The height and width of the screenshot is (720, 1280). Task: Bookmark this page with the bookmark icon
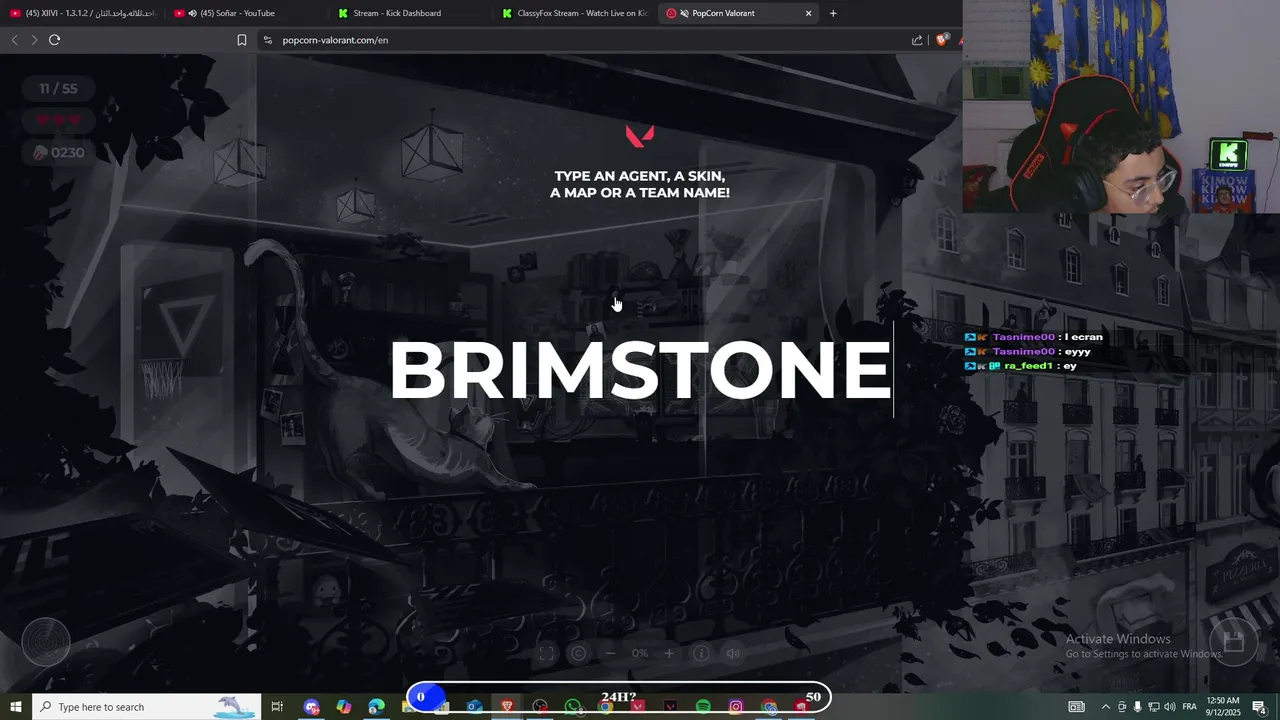[242, 40]
